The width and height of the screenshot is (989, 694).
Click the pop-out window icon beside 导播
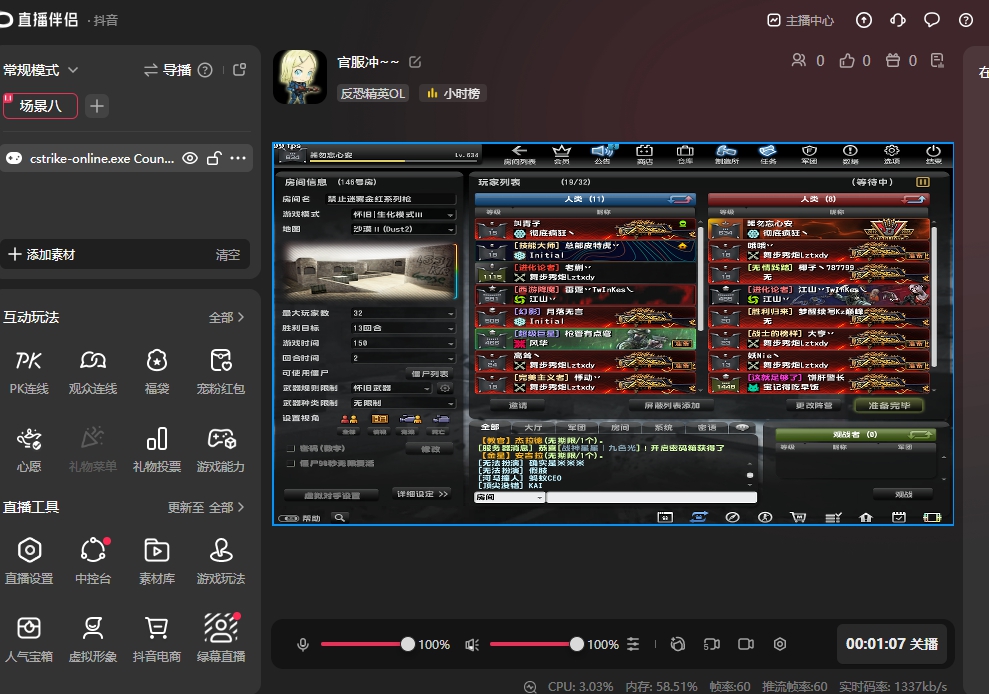point(240,69)
